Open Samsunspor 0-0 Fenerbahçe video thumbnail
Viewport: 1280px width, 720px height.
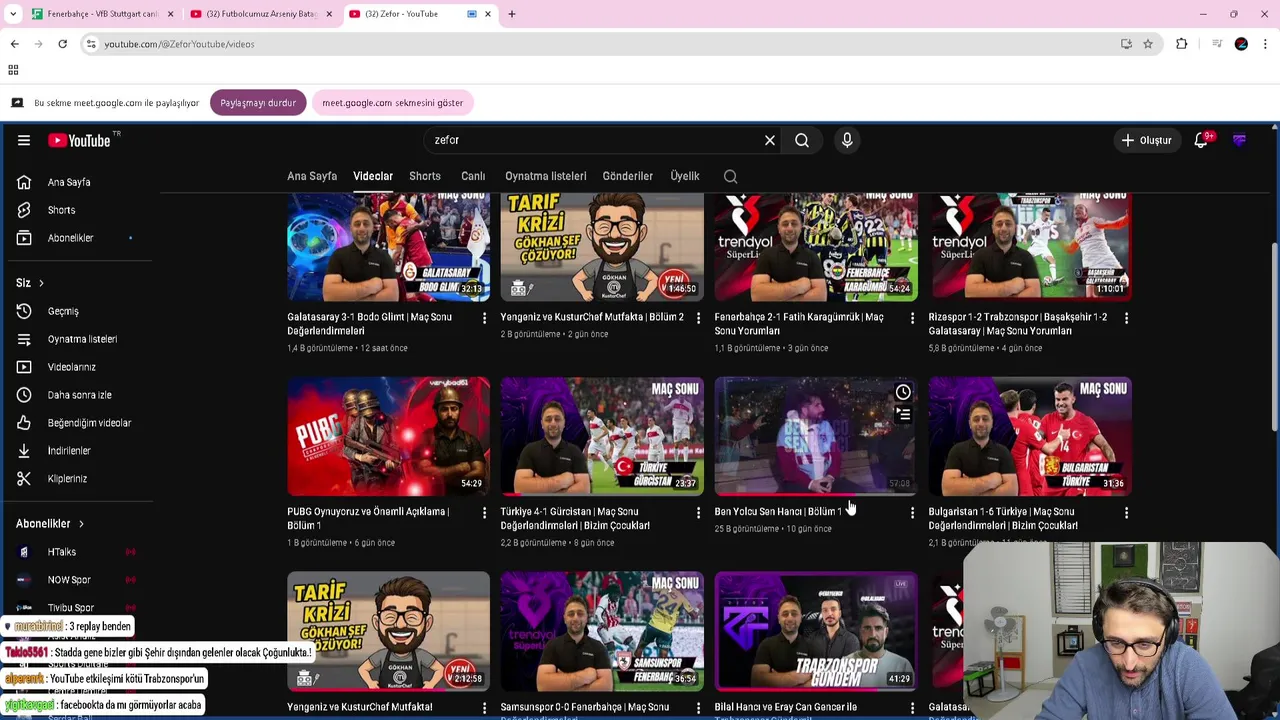[x=603, y=632]
